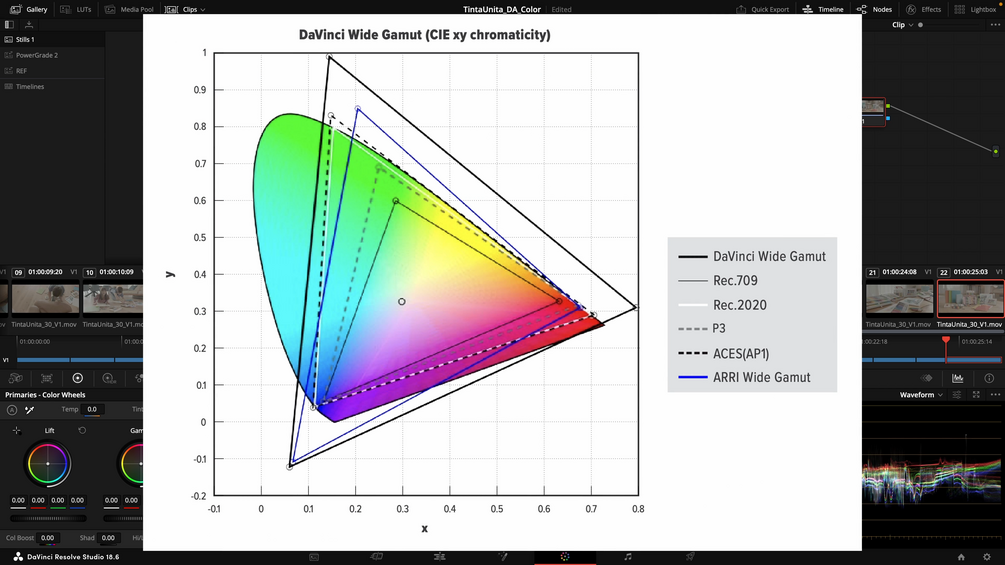Image resolution: width=1005 pixels, height=565 pixels.
Task: Select the corrector node thumbnail in node graph
Action: pos(873,112)
